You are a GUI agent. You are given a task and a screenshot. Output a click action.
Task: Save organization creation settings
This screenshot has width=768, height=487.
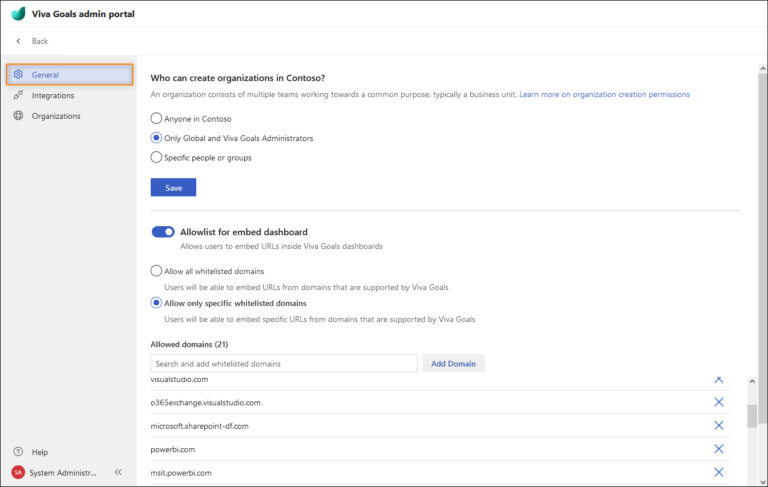(x=173, y=187)
